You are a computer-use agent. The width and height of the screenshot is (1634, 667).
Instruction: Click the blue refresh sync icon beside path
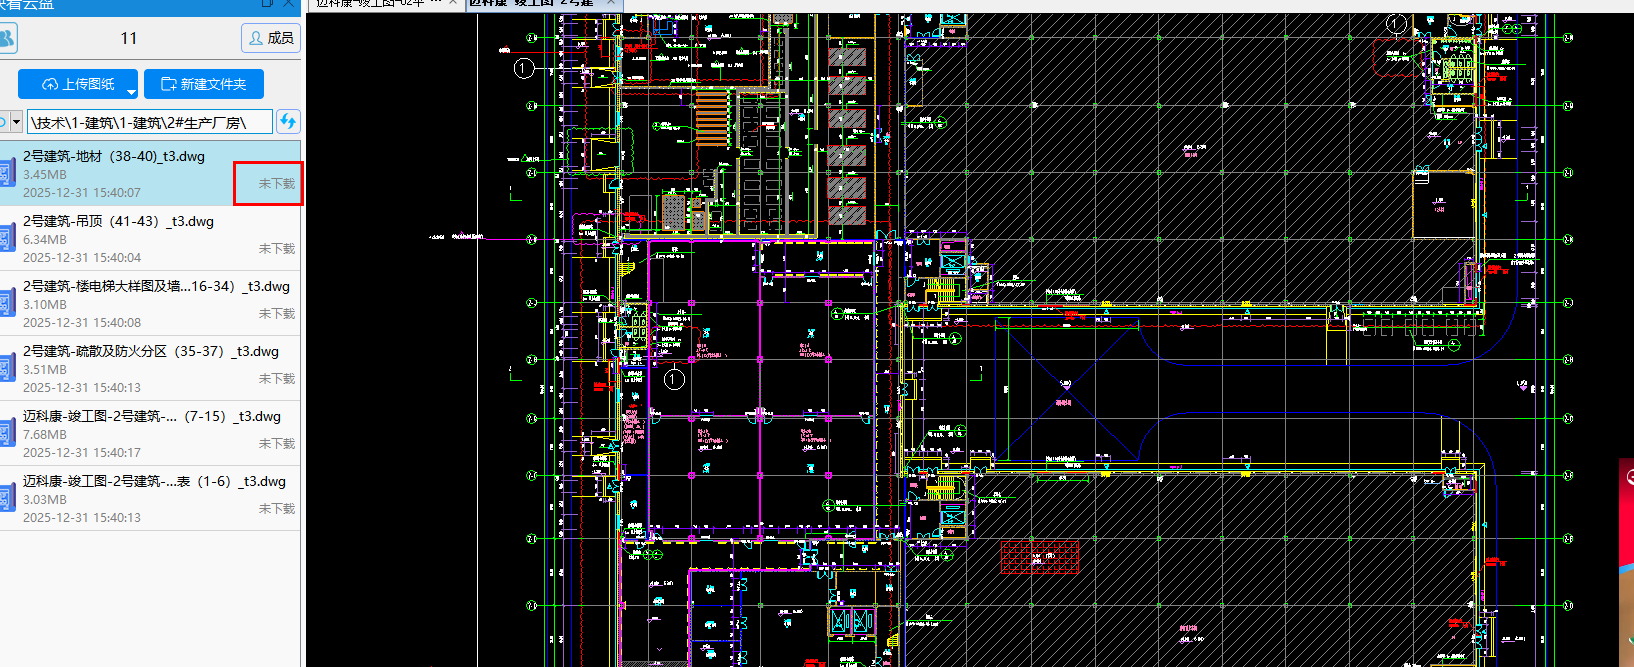click(x=288, y=122)
